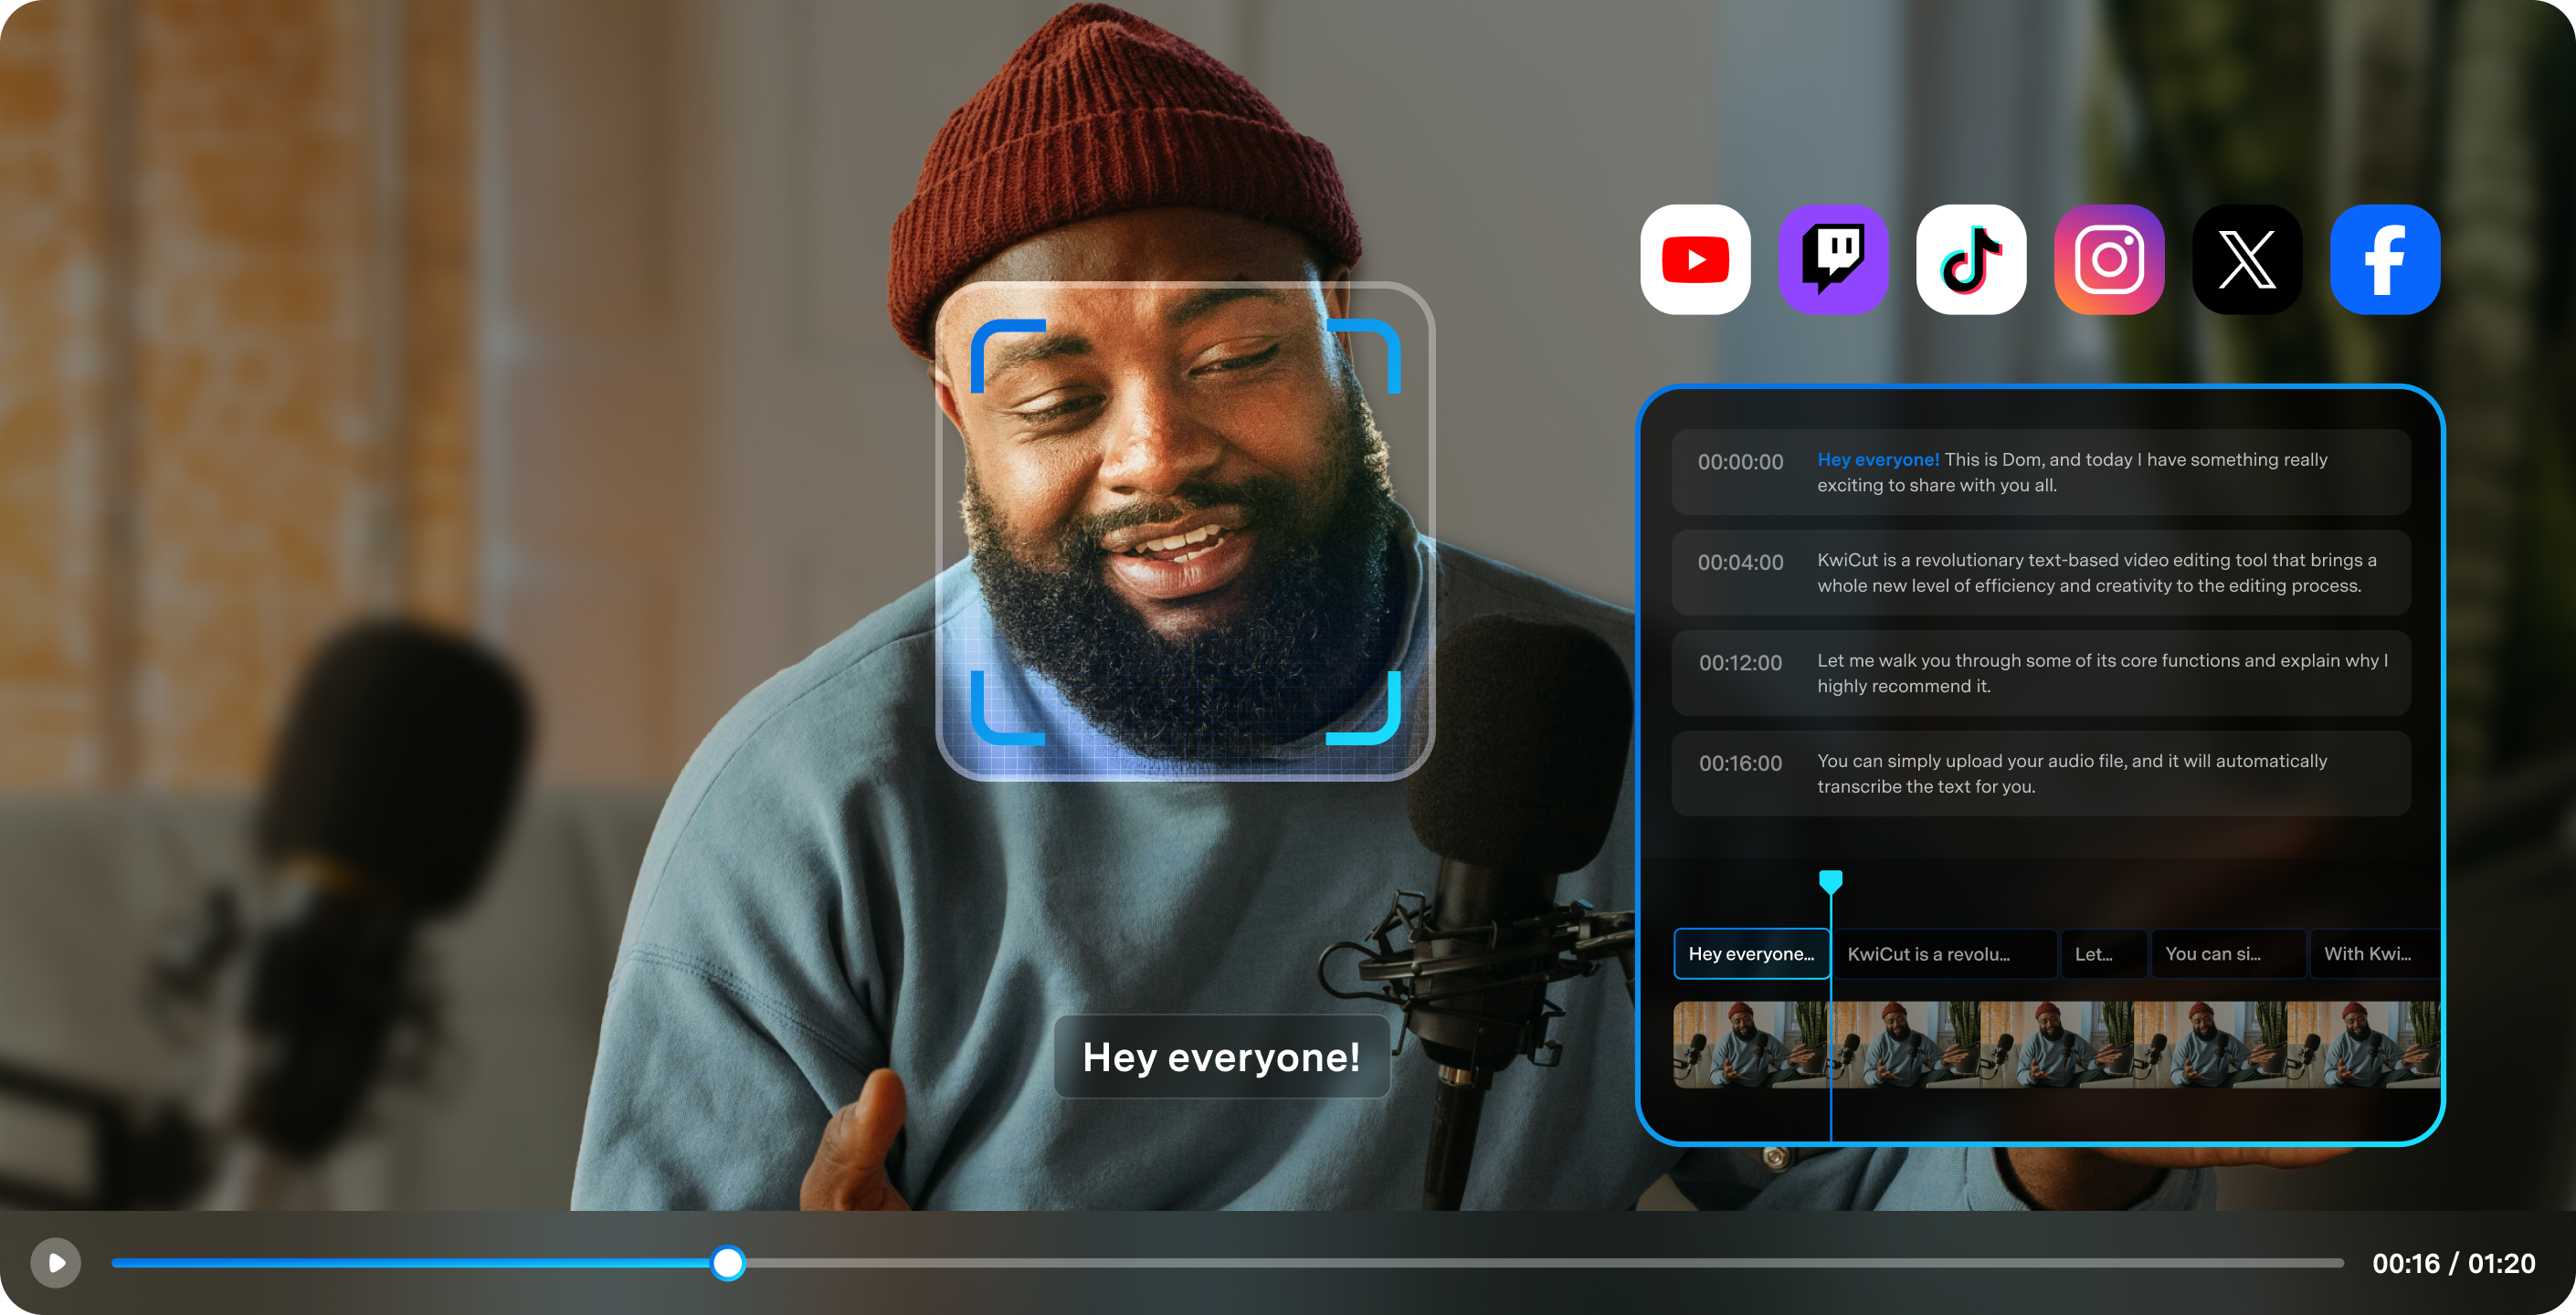2576x1315 pixels.
Task: Click the video progress slider handle
Action: pos(728,1263)
